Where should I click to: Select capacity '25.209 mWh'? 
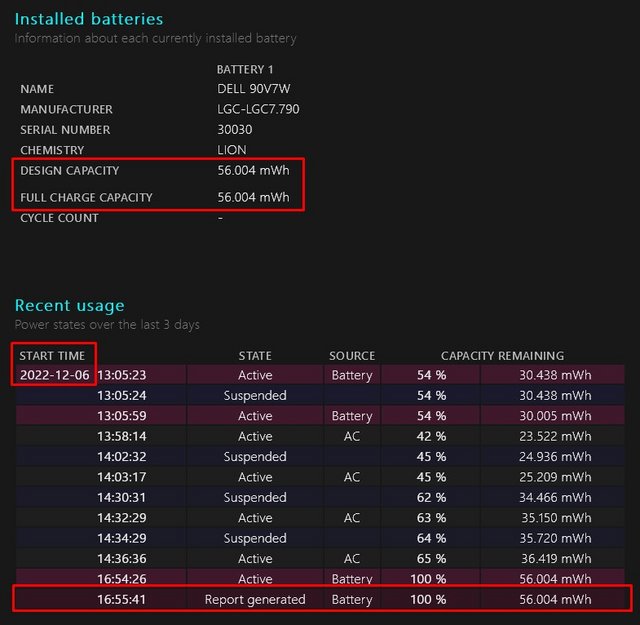pos(555,477)
